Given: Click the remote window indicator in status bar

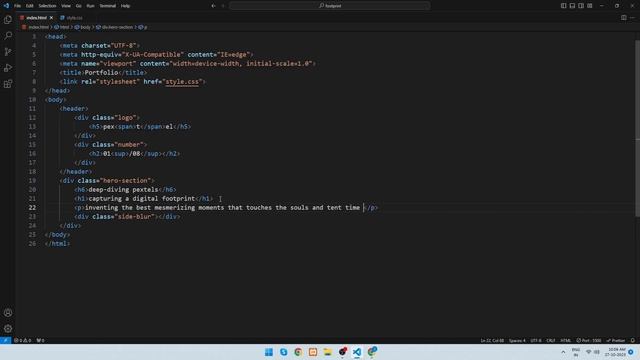Looking at the screenshot, I should click(x=5, y=340).
